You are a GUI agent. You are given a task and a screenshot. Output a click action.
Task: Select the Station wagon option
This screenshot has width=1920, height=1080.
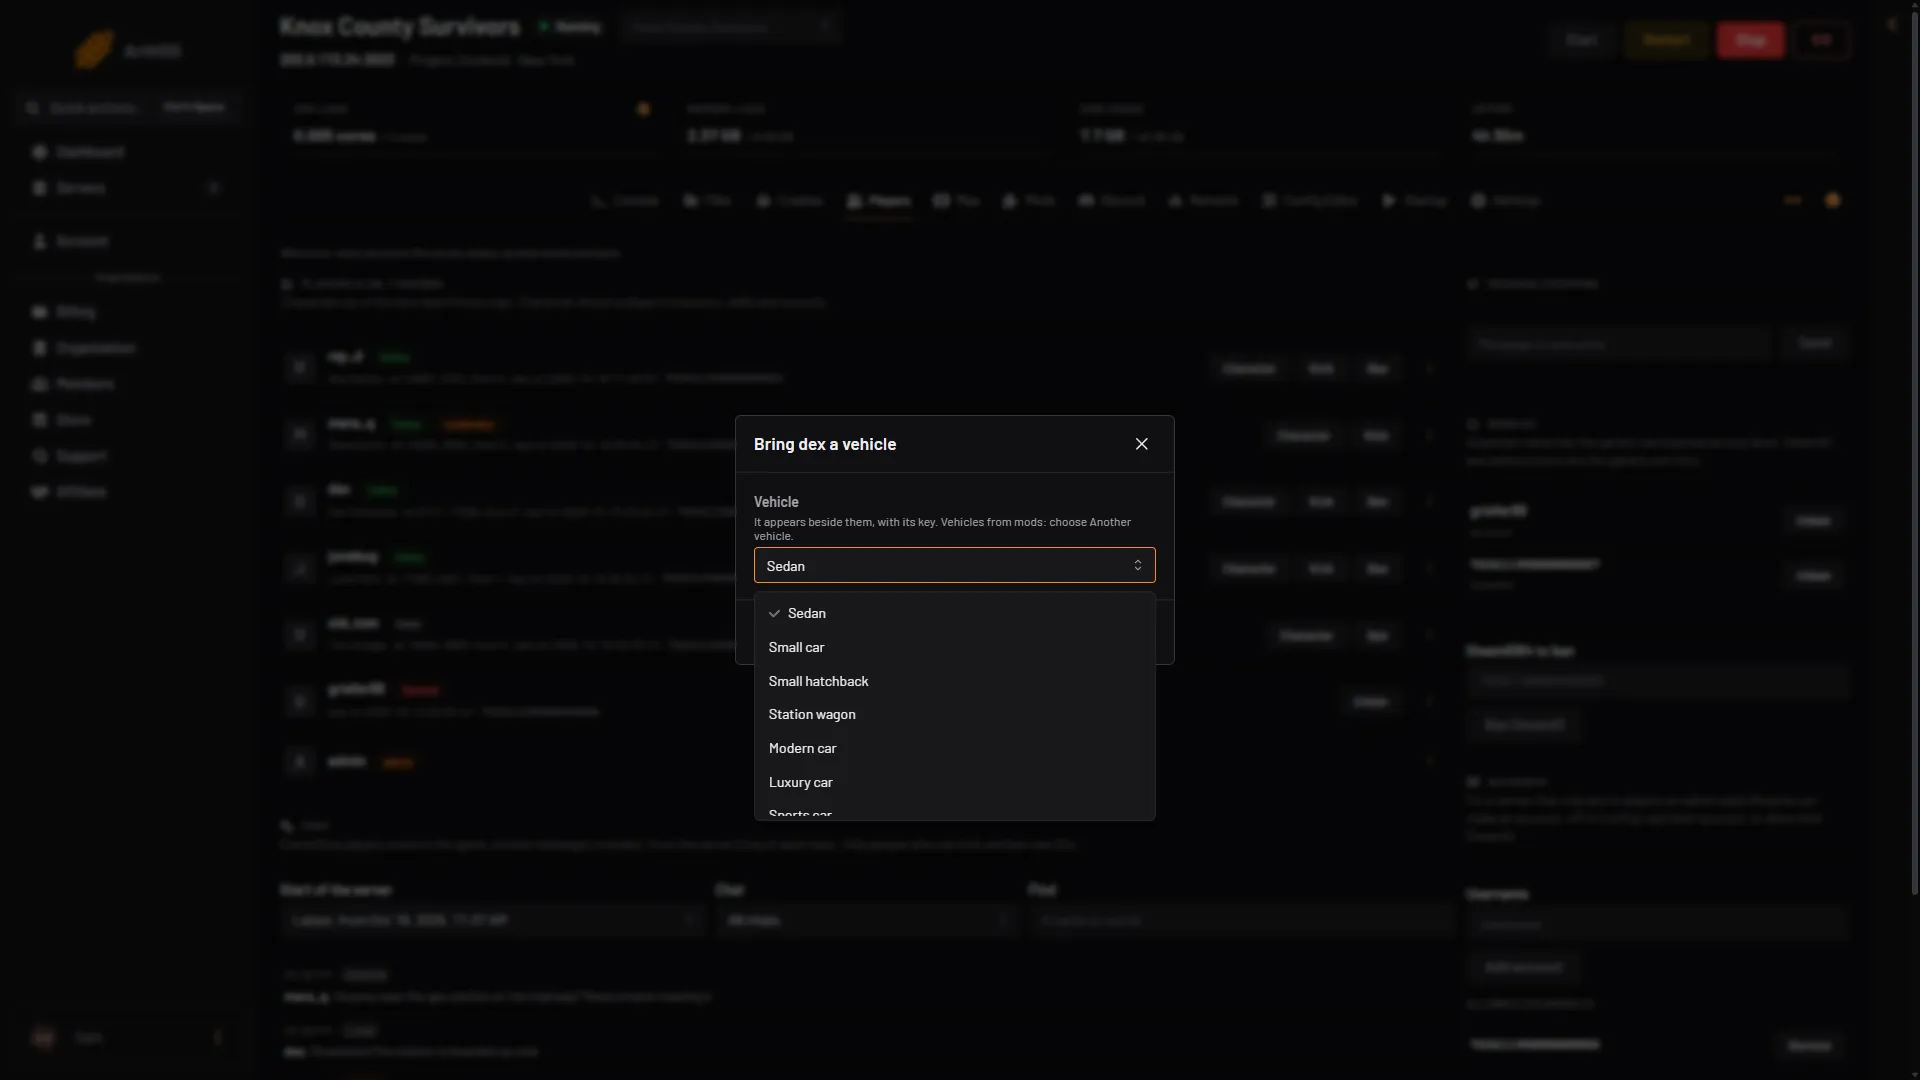(x=954, y=715)
